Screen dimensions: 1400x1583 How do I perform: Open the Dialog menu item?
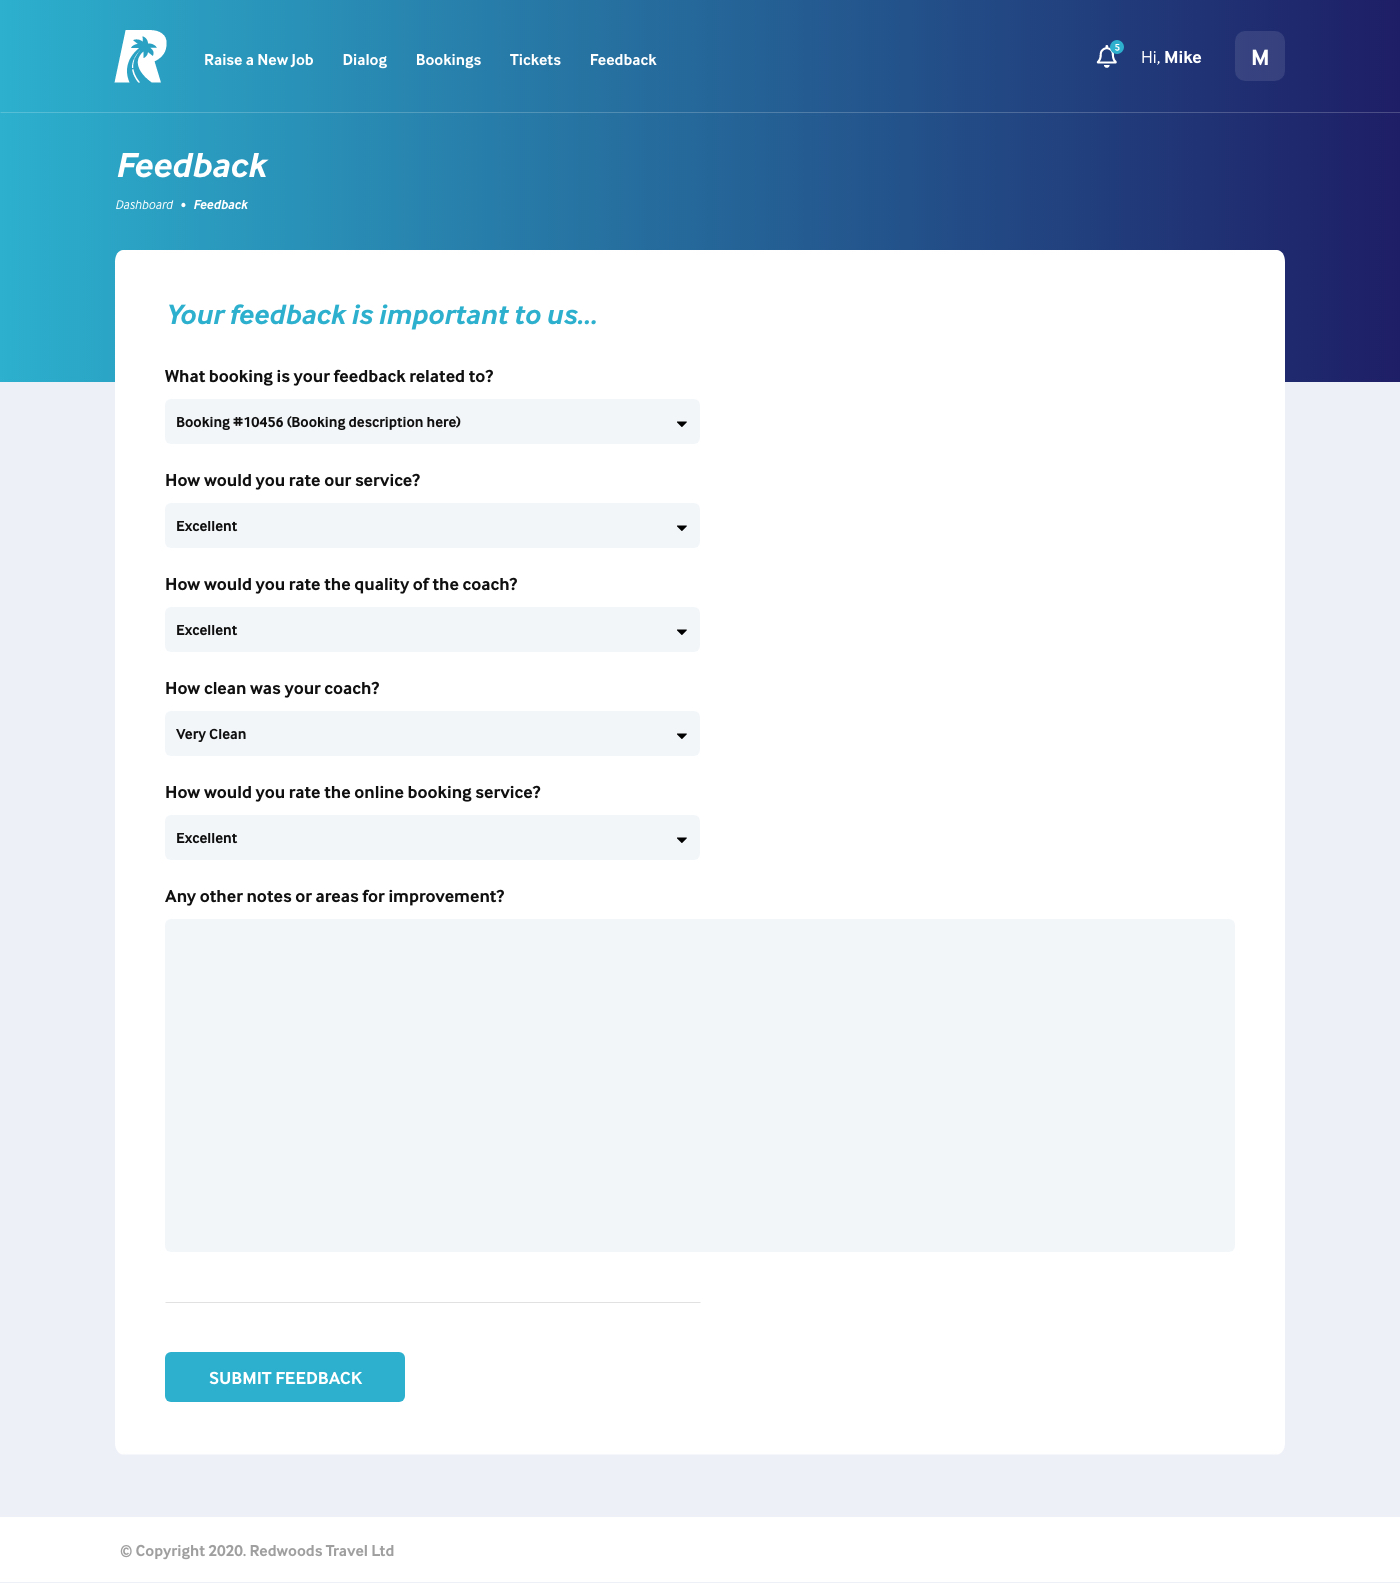coord(365,60)
